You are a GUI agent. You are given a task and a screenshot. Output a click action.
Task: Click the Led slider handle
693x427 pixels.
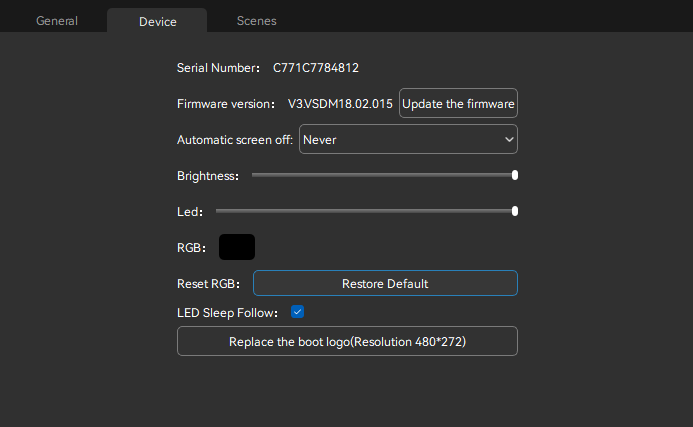[515, 211]
